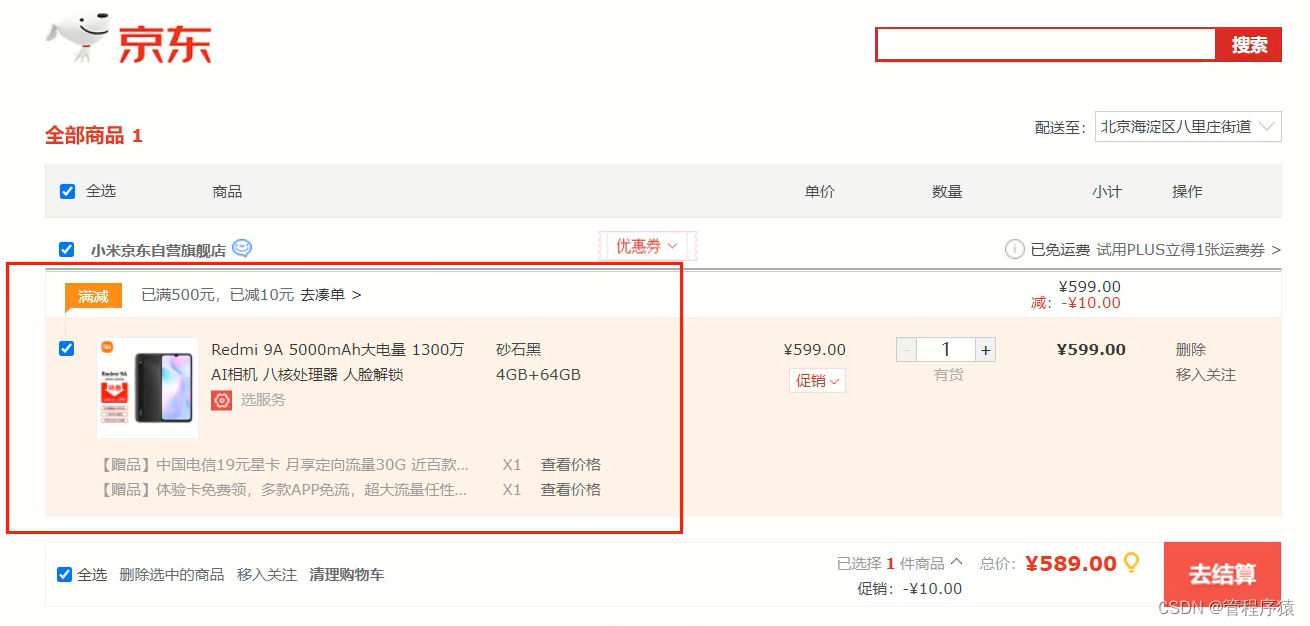Click the total price ¥589.00

[1070, 563]
